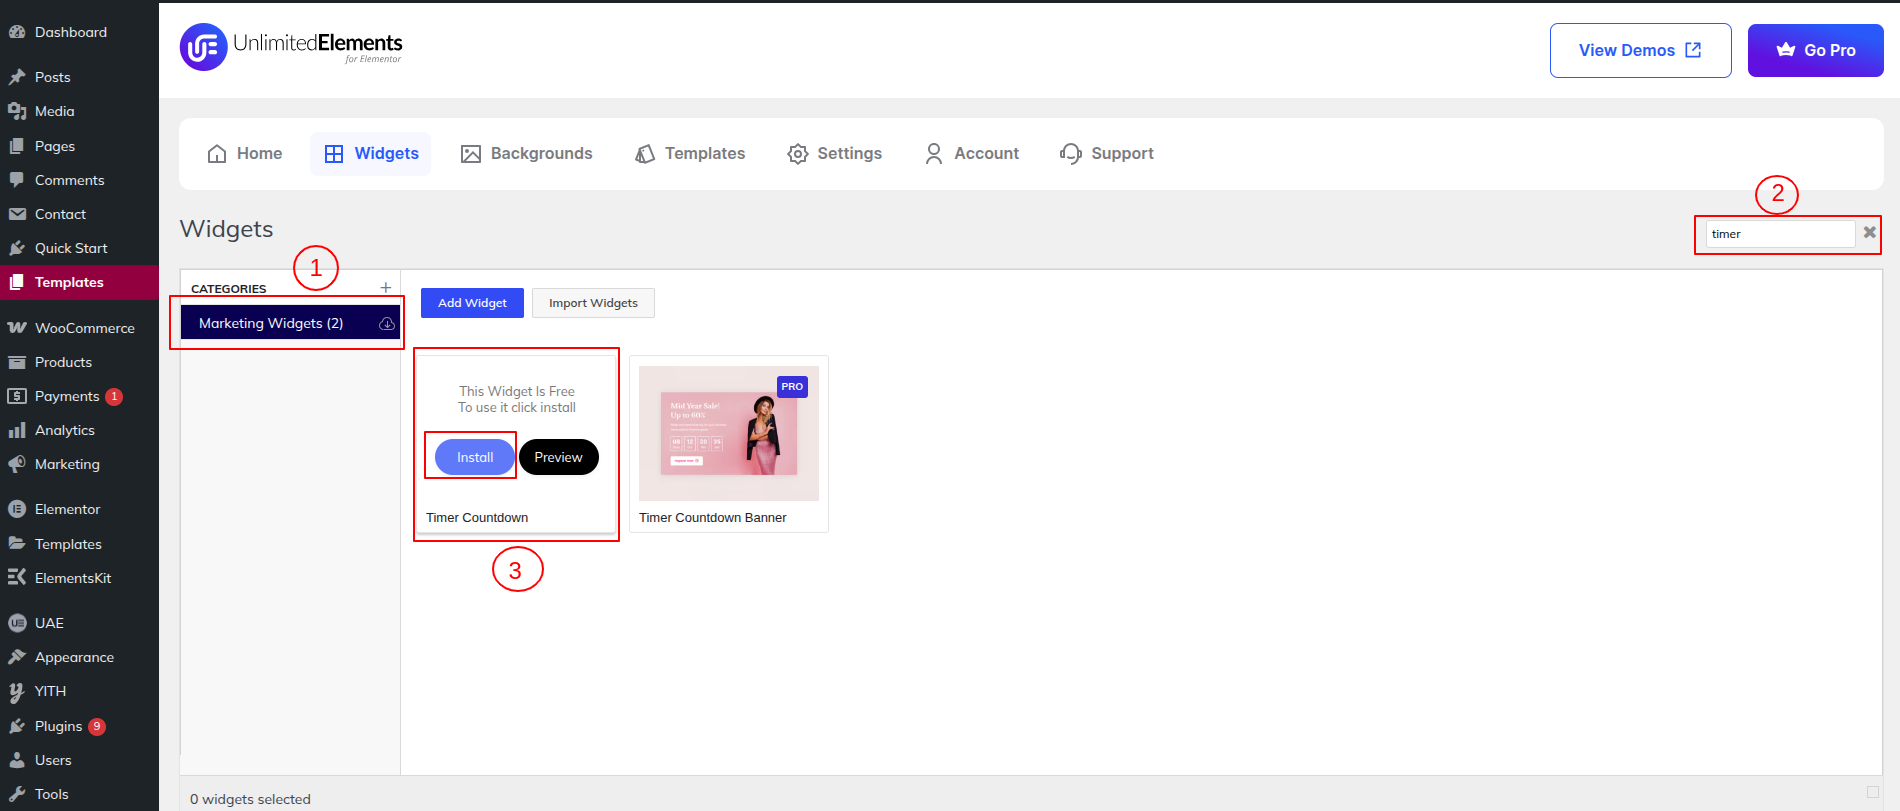Click the Import Widgets button
Screen dimensions: 1900x811
point(593,303)
